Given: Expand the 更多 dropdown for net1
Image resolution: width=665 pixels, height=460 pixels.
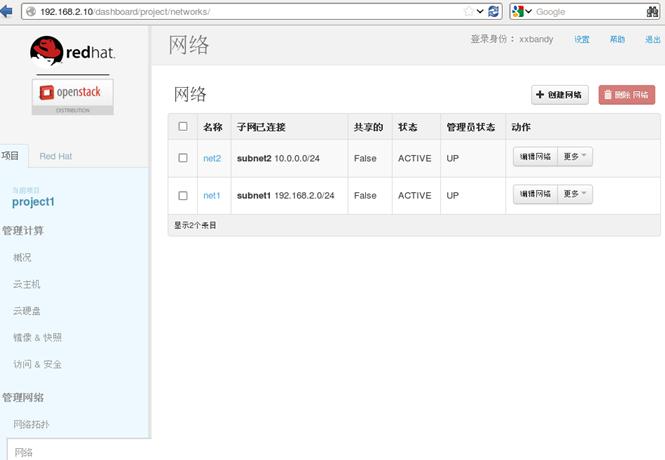Looking at the screenshot, I should [x=575, y=194].
